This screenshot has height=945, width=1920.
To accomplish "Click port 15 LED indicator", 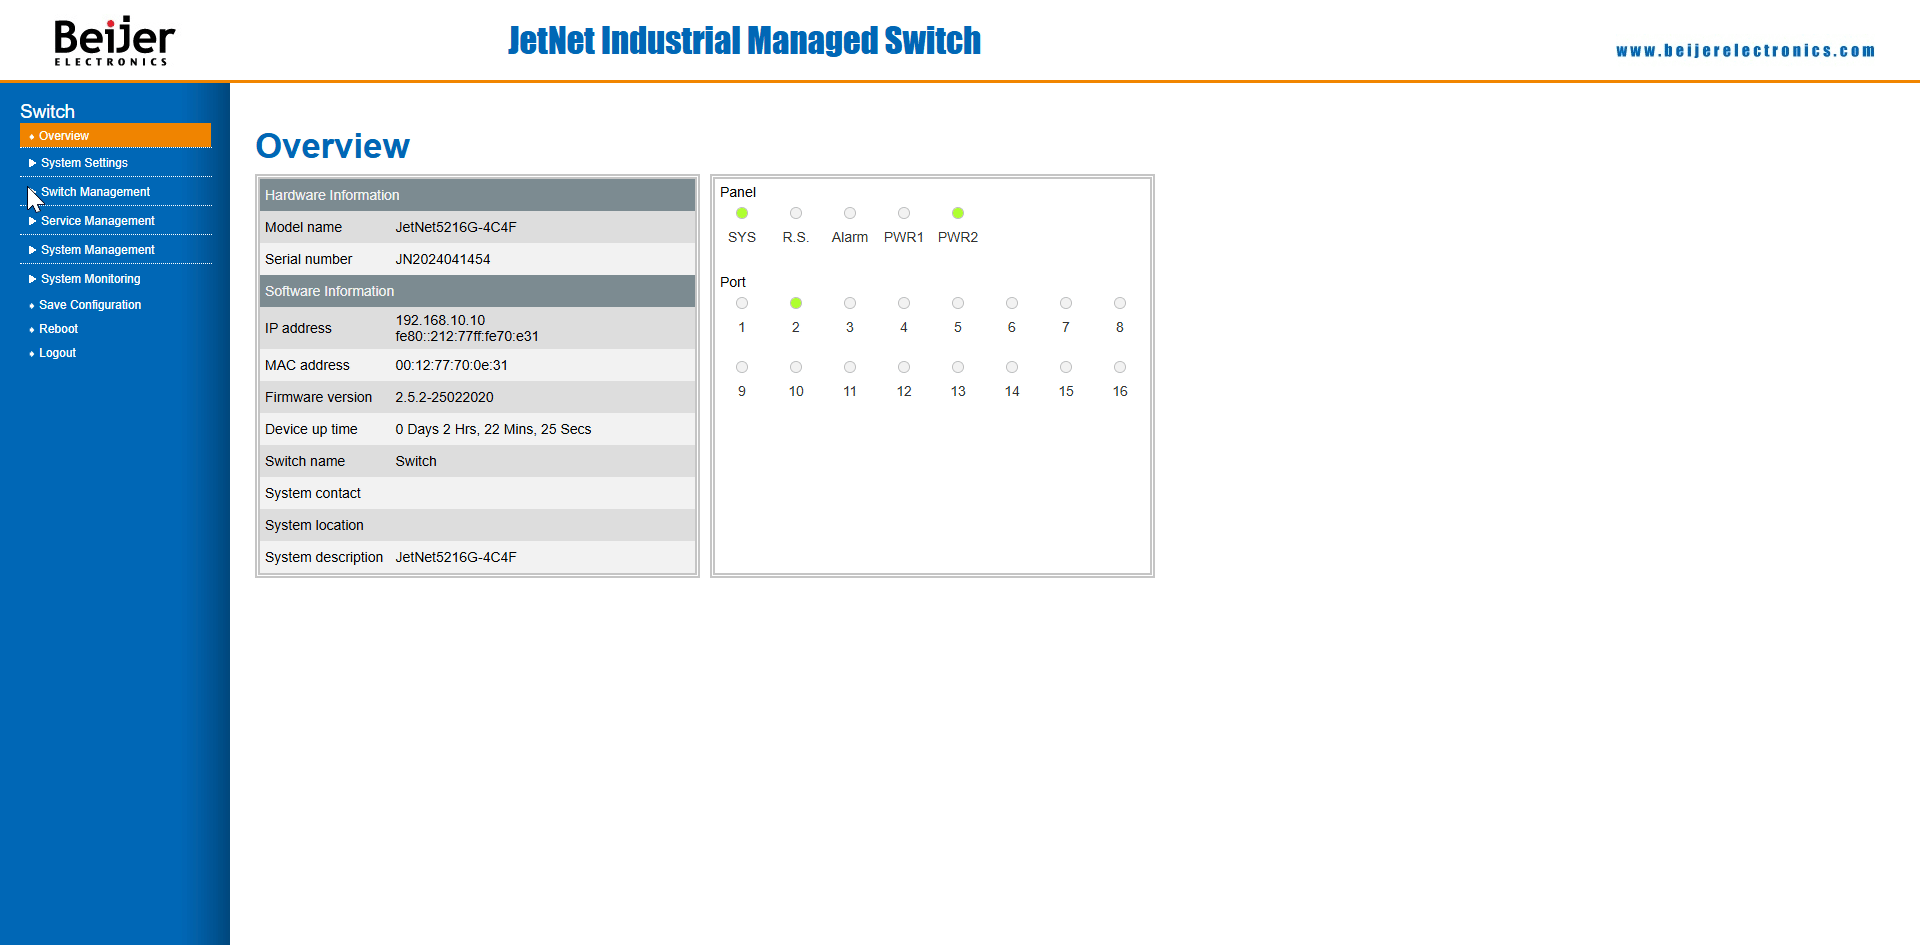I will coord(1066,367).
